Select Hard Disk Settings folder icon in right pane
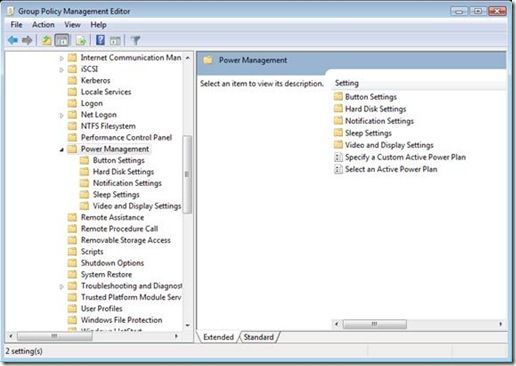 click(x=338, y=109)
